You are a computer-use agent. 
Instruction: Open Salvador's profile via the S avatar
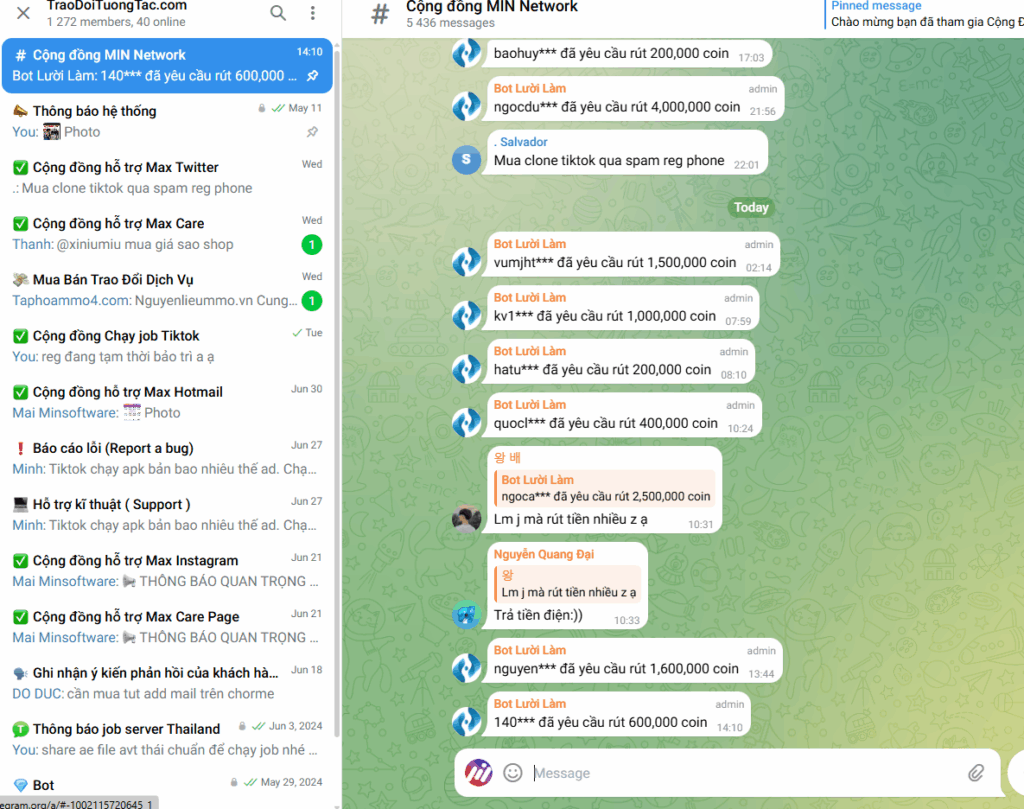tap(466, 159)
